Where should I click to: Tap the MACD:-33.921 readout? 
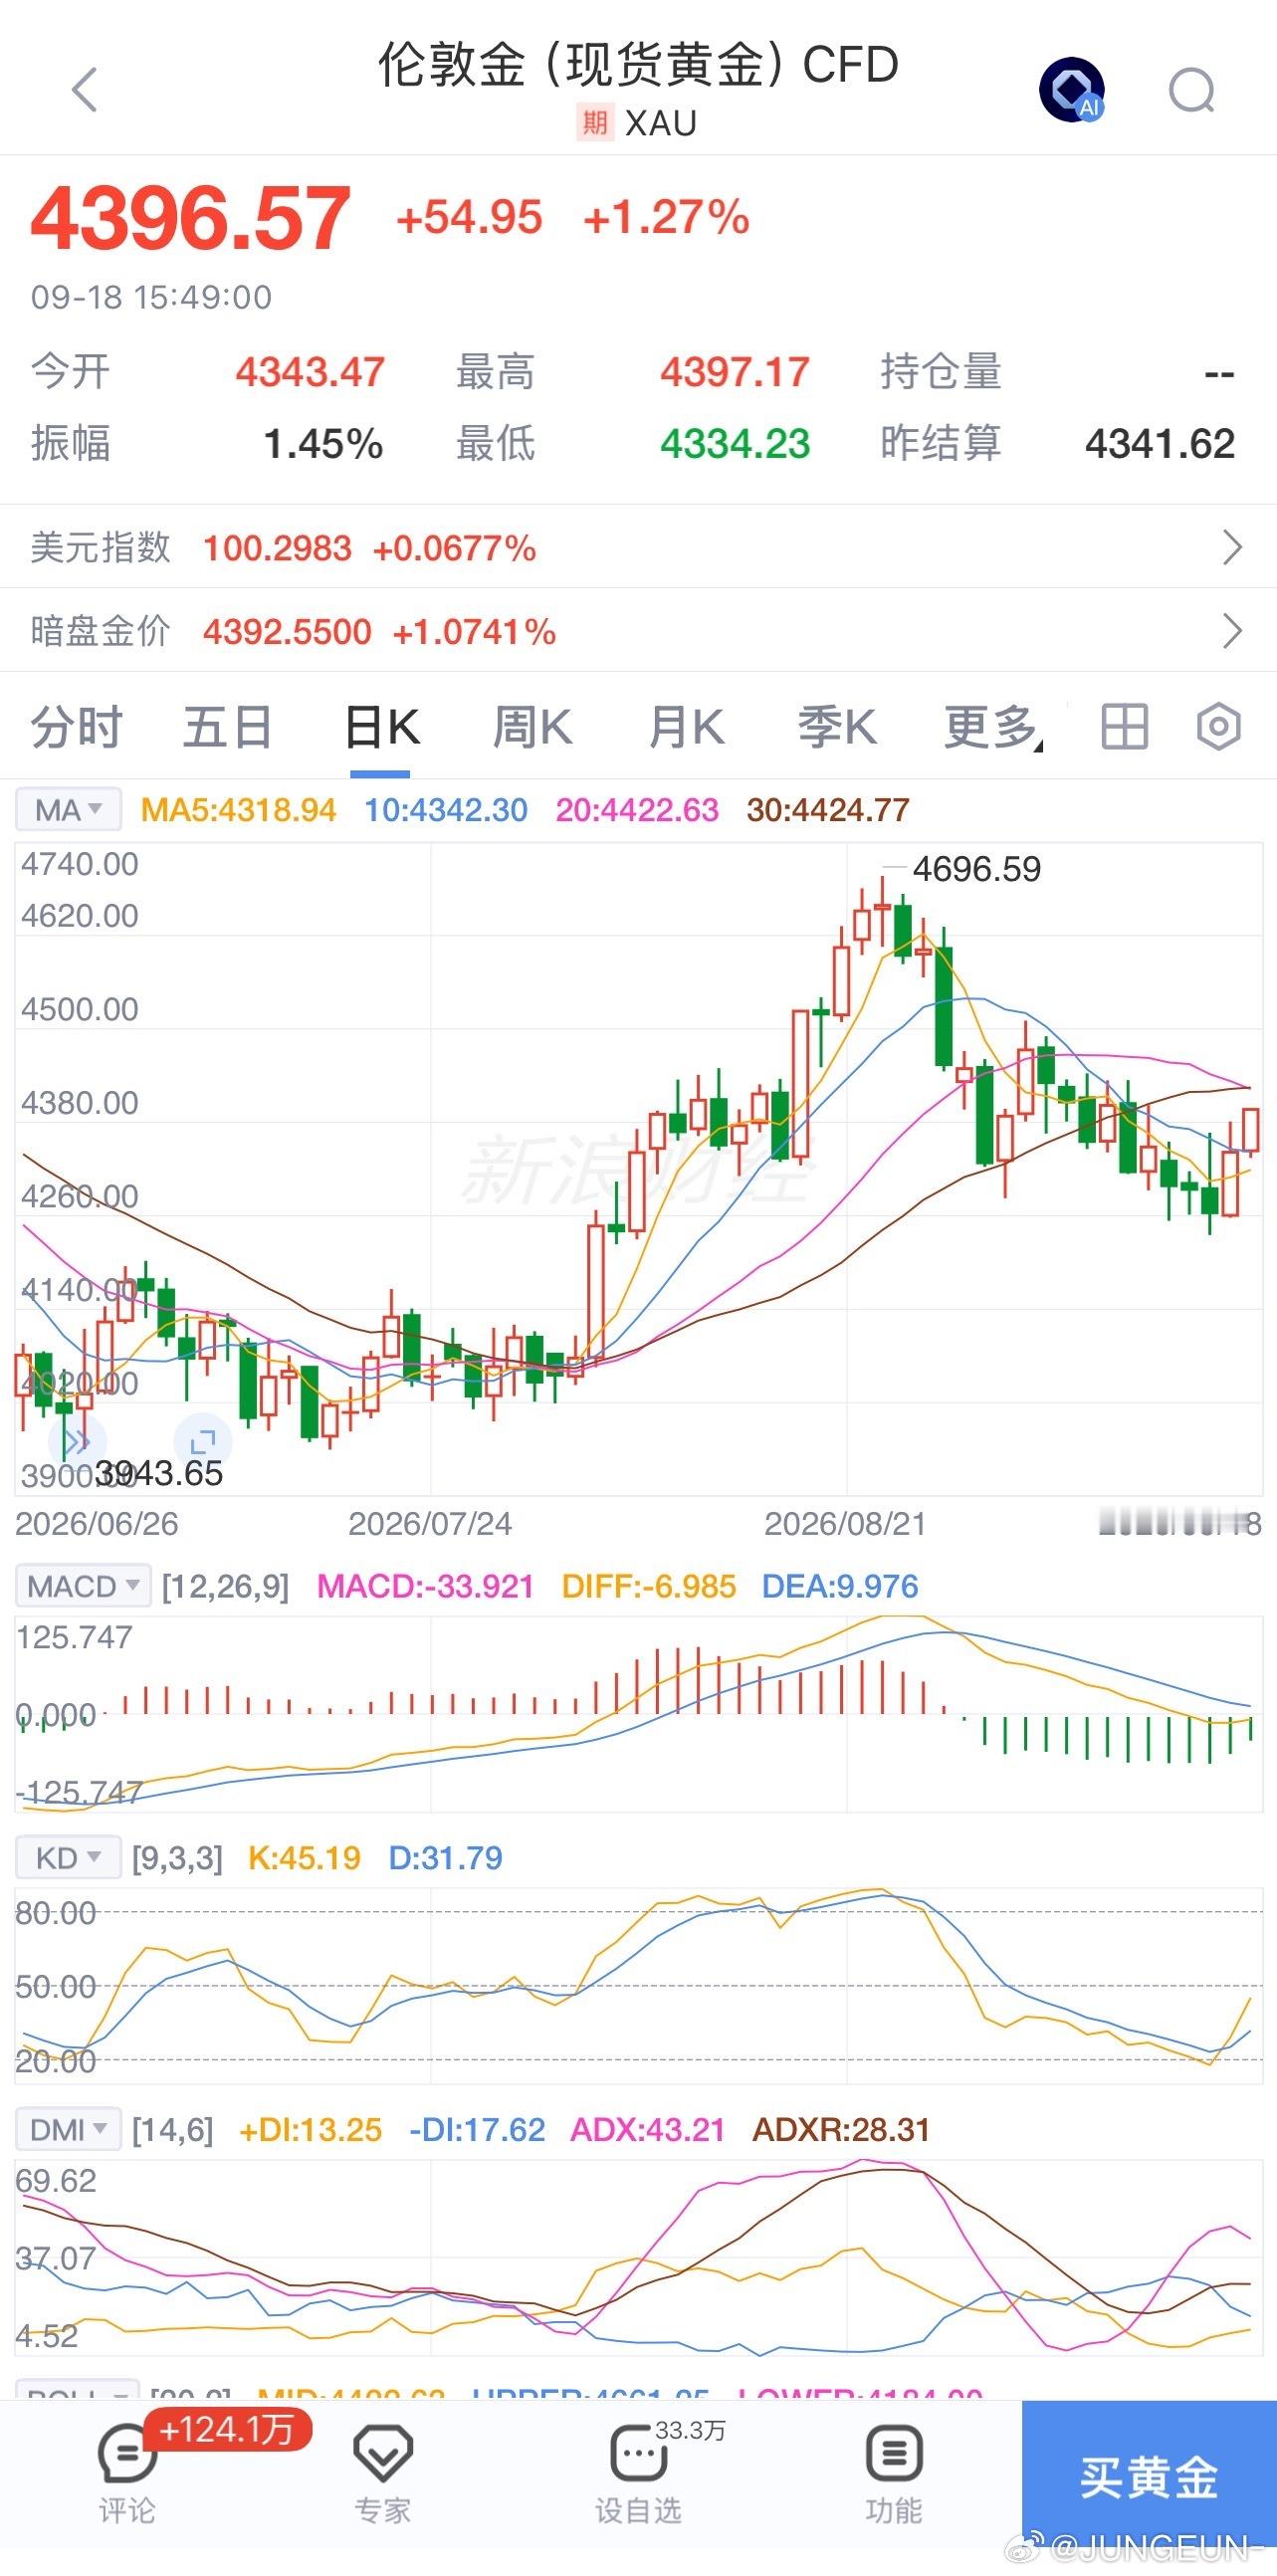(425, 1586)
